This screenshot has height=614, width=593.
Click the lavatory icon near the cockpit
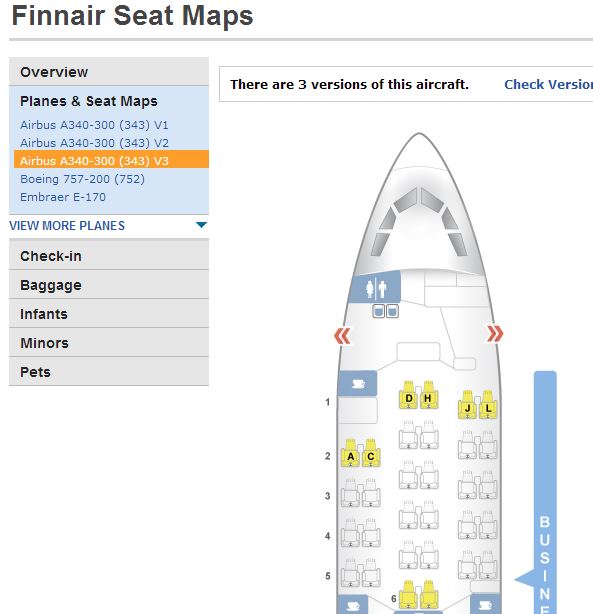[375, 288]
